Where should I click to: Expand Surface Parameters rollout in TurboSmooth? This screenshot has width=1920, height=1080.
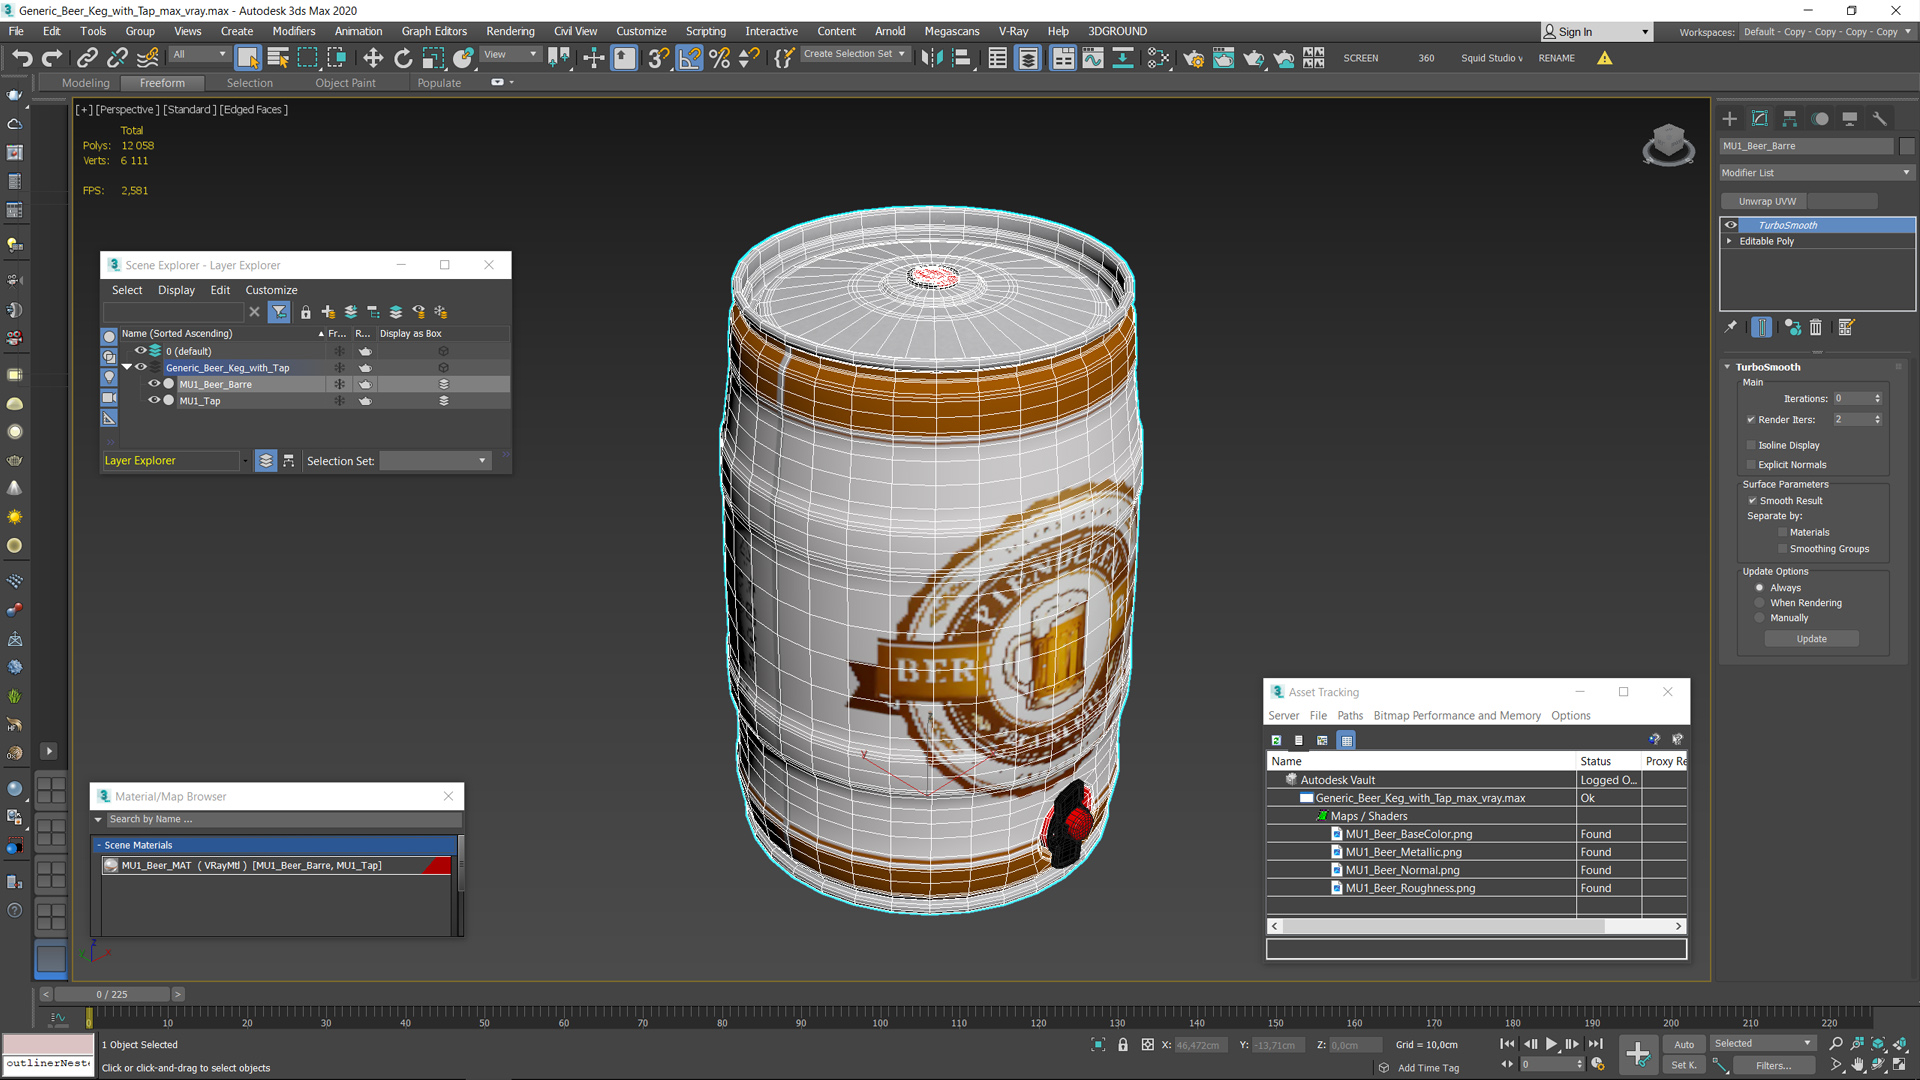1783,484
